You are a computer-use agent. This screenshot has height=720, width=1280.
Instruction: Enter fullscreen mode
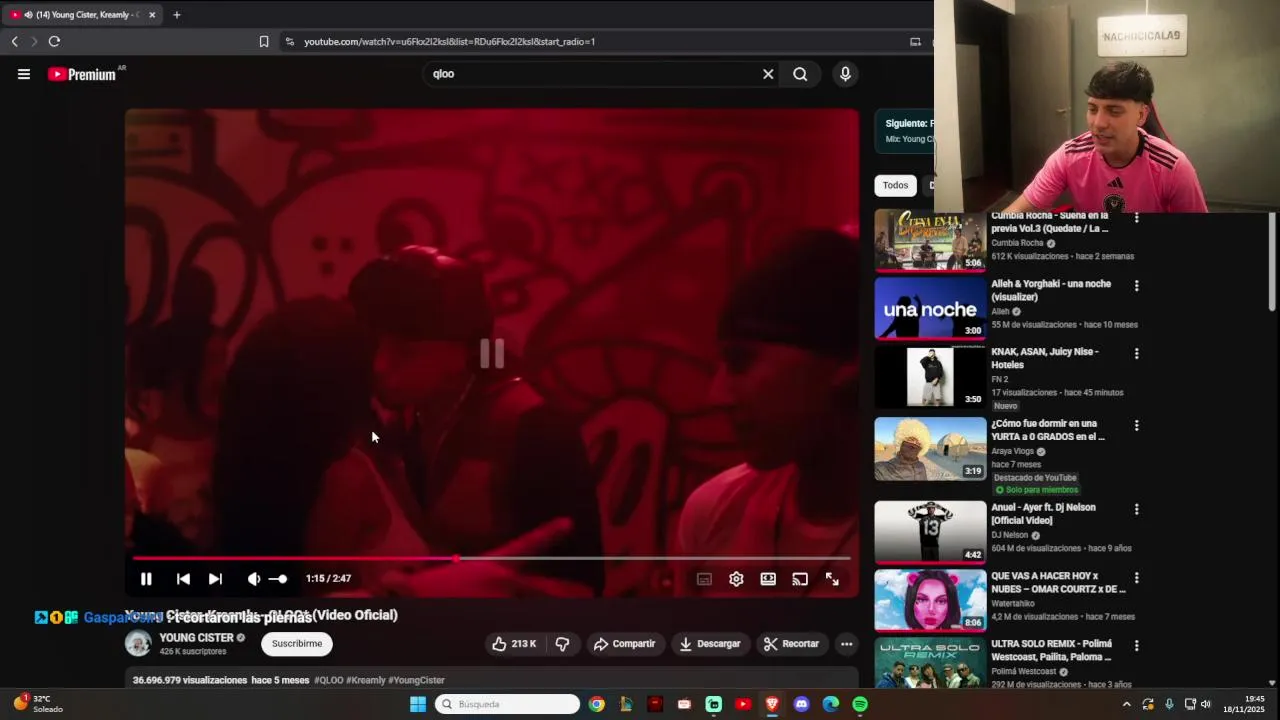tap(832, 579)
